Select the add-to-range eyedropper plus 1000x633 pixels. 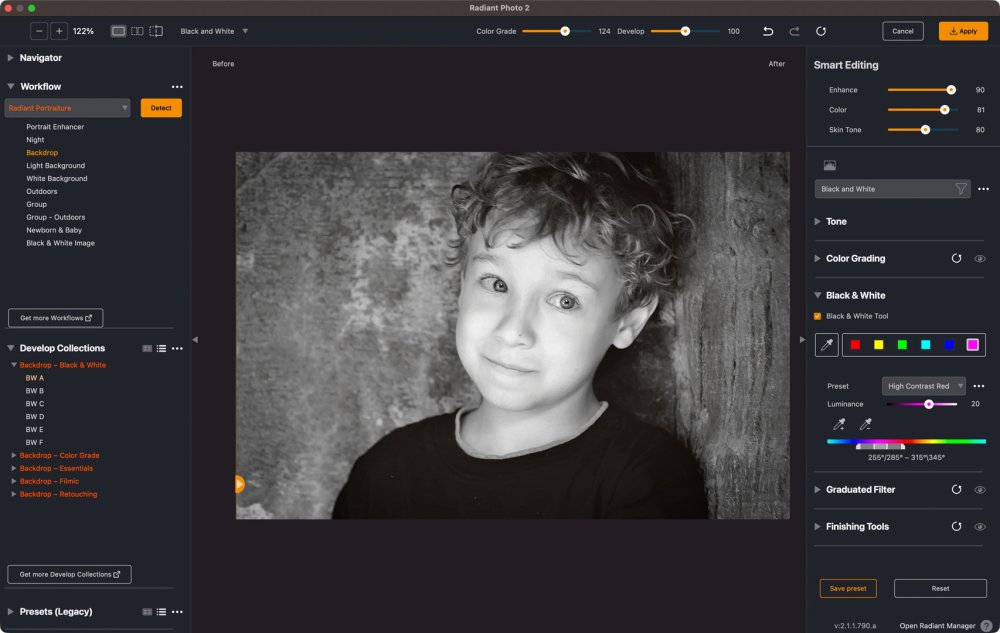[x=839, y=425]
